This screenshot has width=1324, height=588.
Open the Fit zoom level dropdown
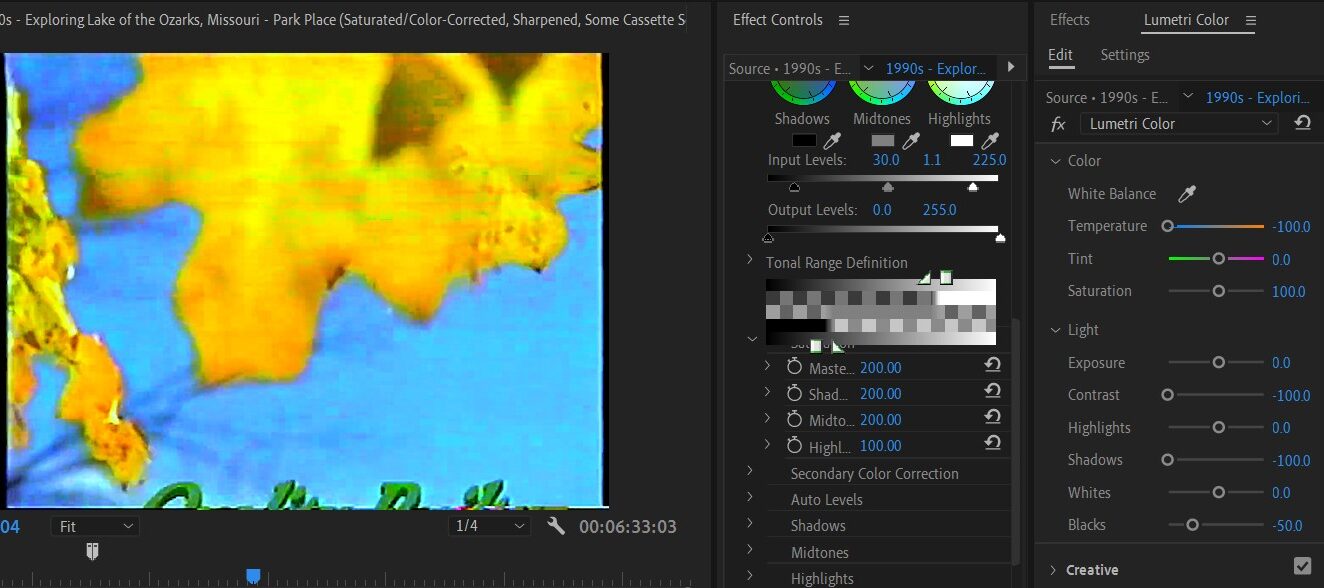coord(95,526)
